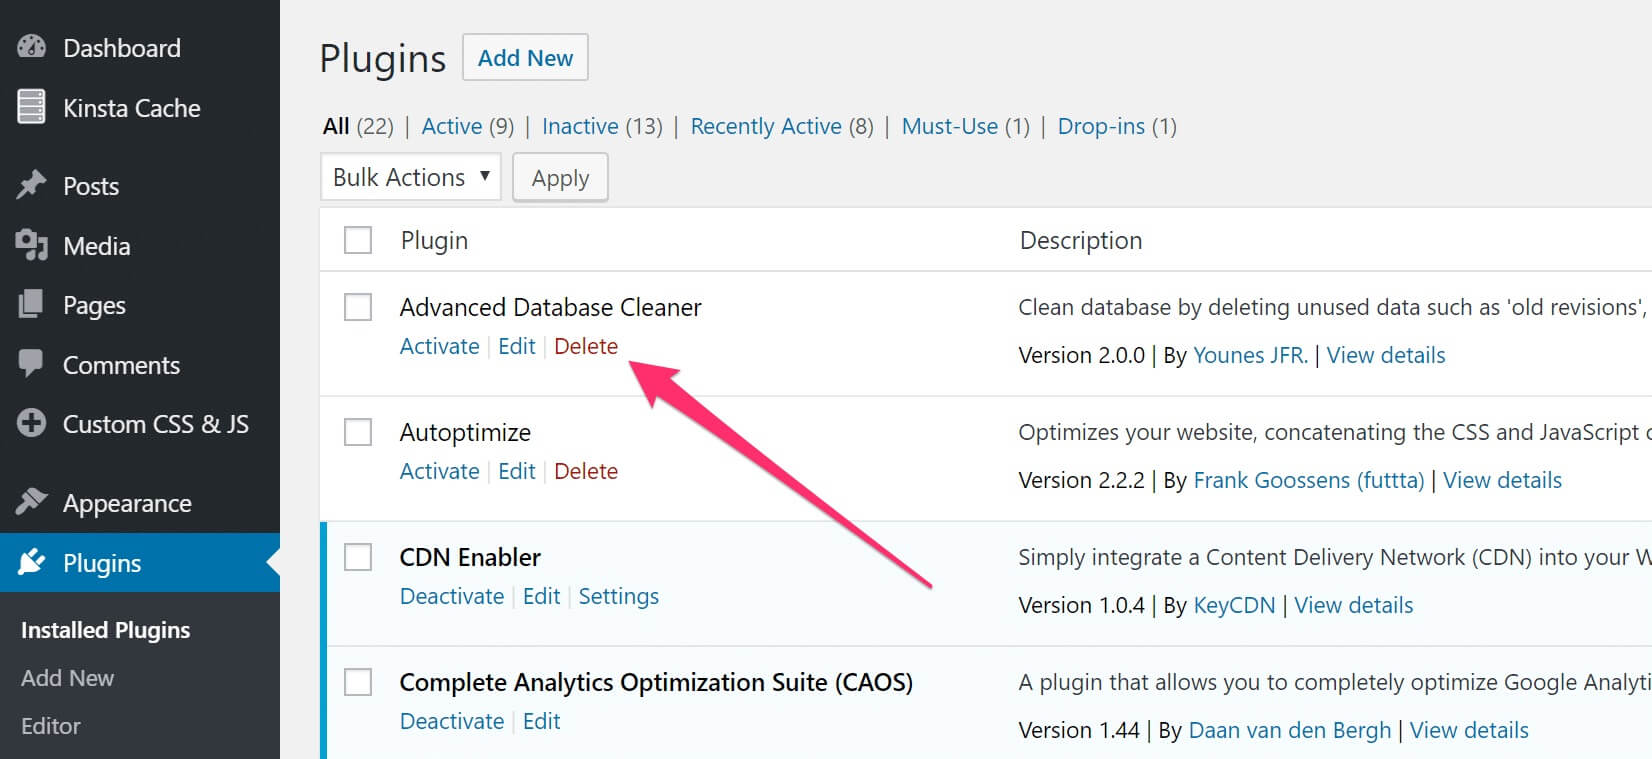The height and width of the screenshot is (759, 1652).
Task: Open author link Frank Goossens (futtta)
Action: (1309, 480)
